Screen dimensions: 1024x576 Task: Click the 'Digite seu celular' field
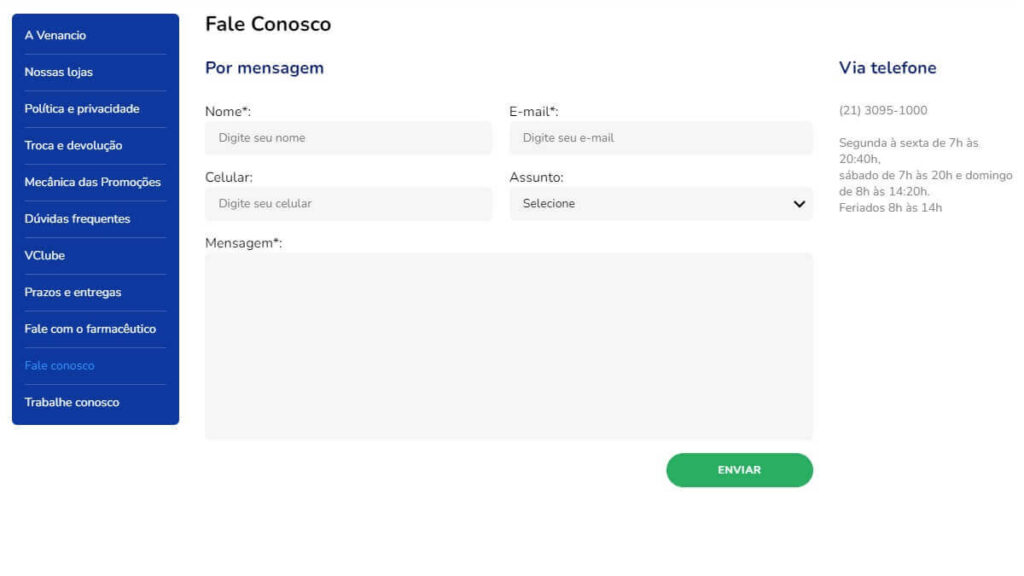tap(348, 203)
